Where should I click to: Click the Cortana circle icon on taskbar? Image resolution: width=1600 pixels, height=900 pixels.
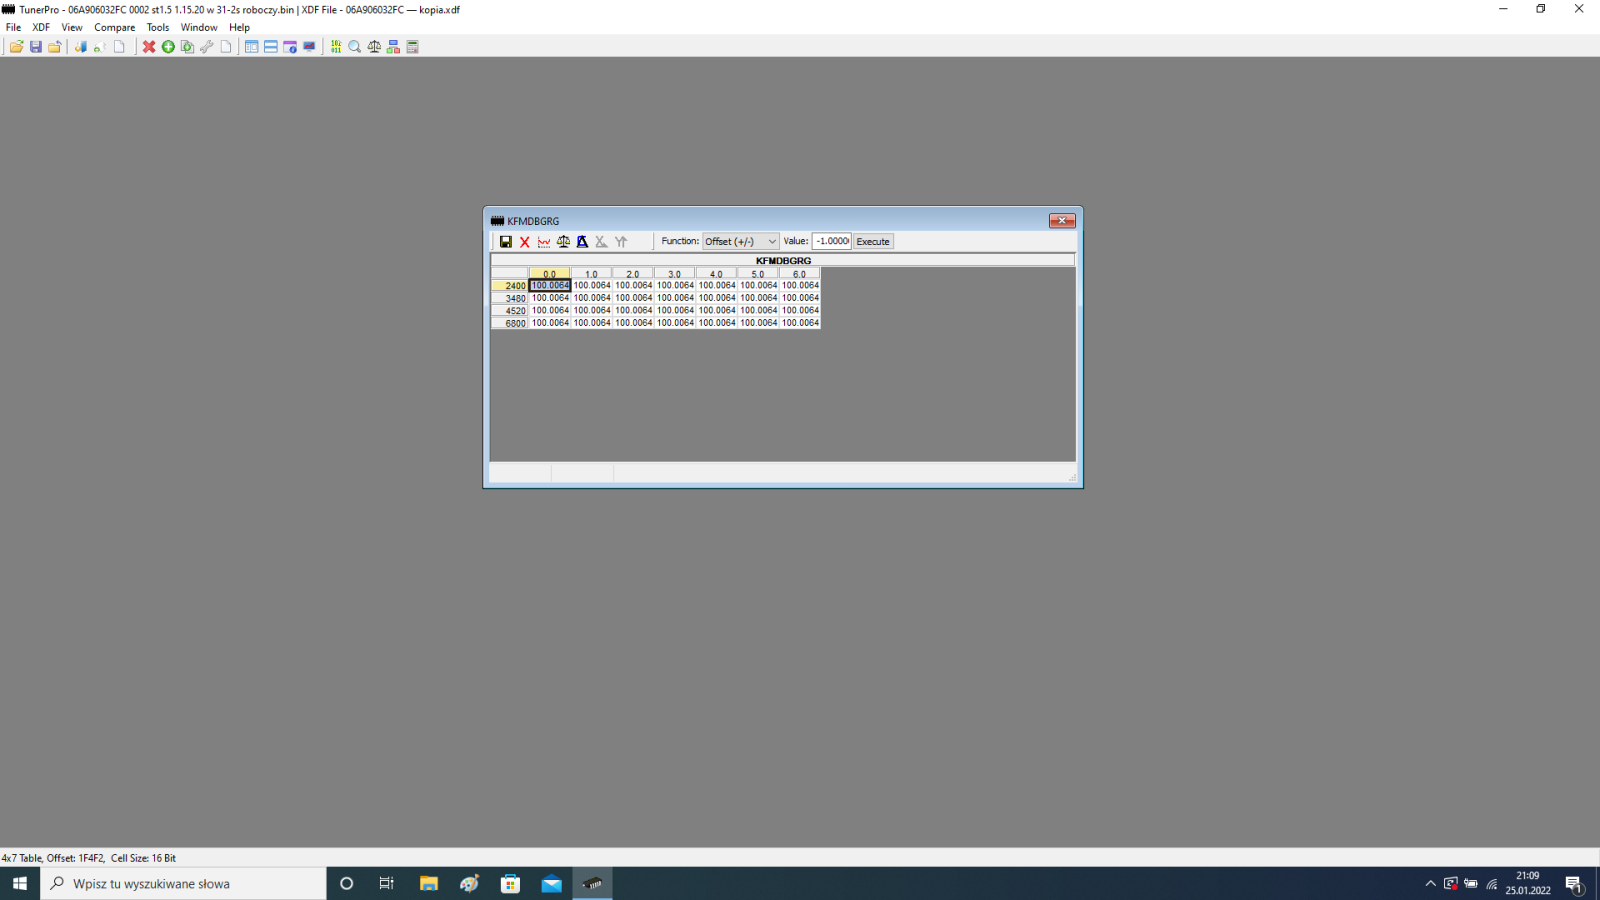pos(347,883)
